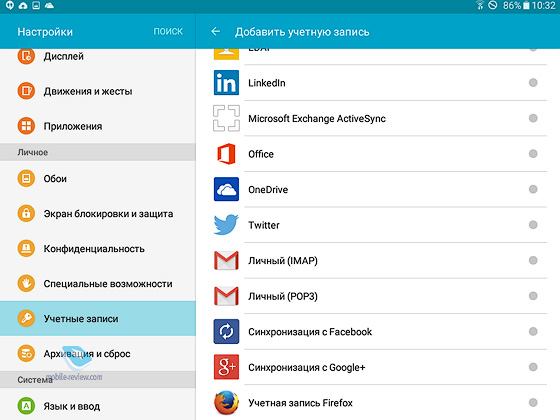The image size is (560, 420).
Task: Click the Google+ icon
Action: tap(226, 367)
